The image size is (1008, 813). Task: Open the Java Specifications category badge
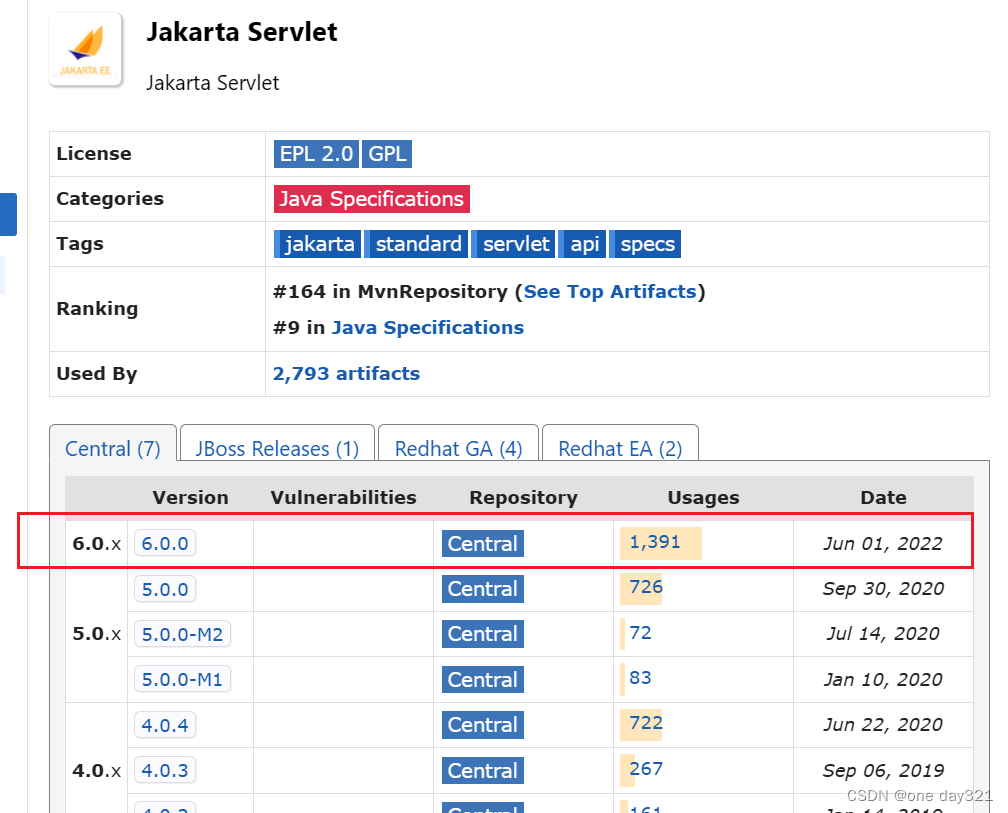pos(372,199)
